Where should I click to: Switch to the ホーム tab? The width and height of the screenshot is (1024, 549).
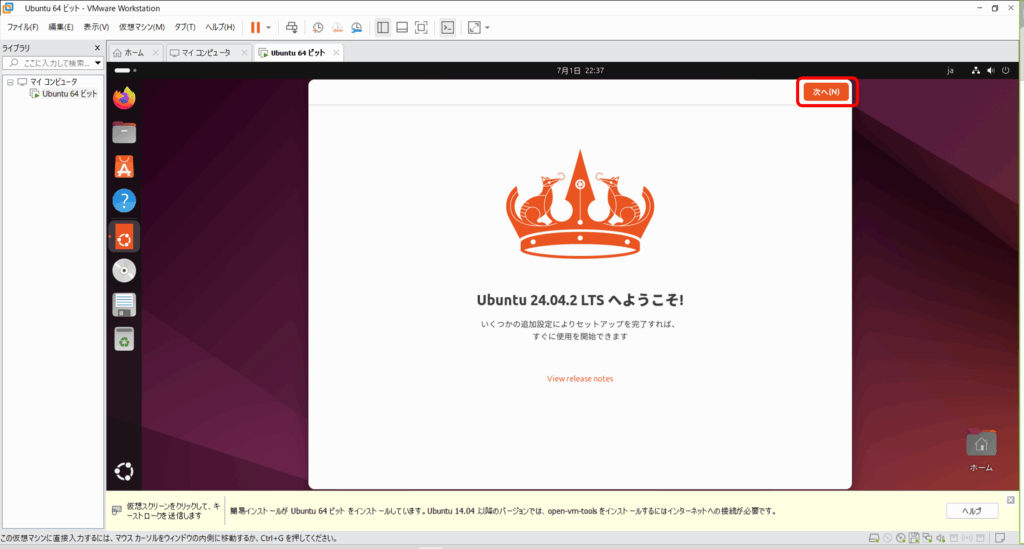[128, 52]
